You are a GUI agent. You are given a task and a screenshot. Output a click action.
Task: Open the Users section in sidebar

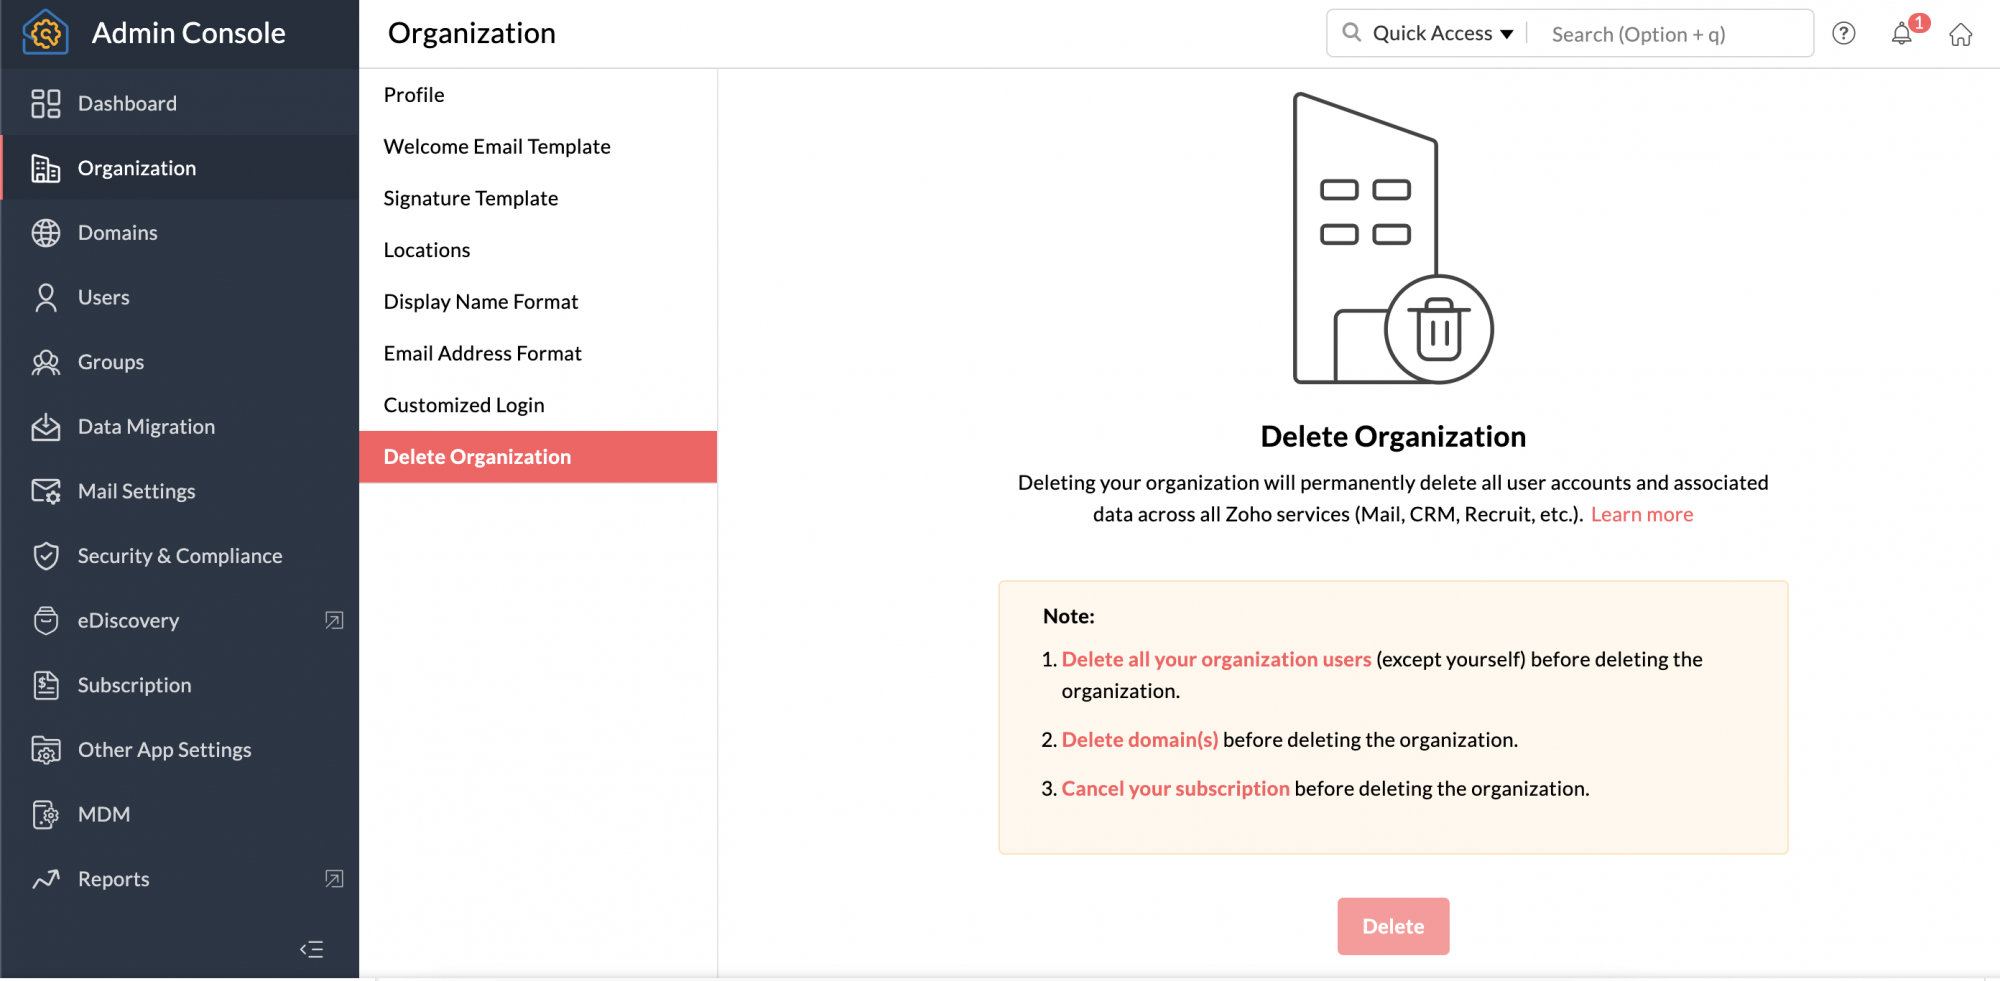click(104, 298)
